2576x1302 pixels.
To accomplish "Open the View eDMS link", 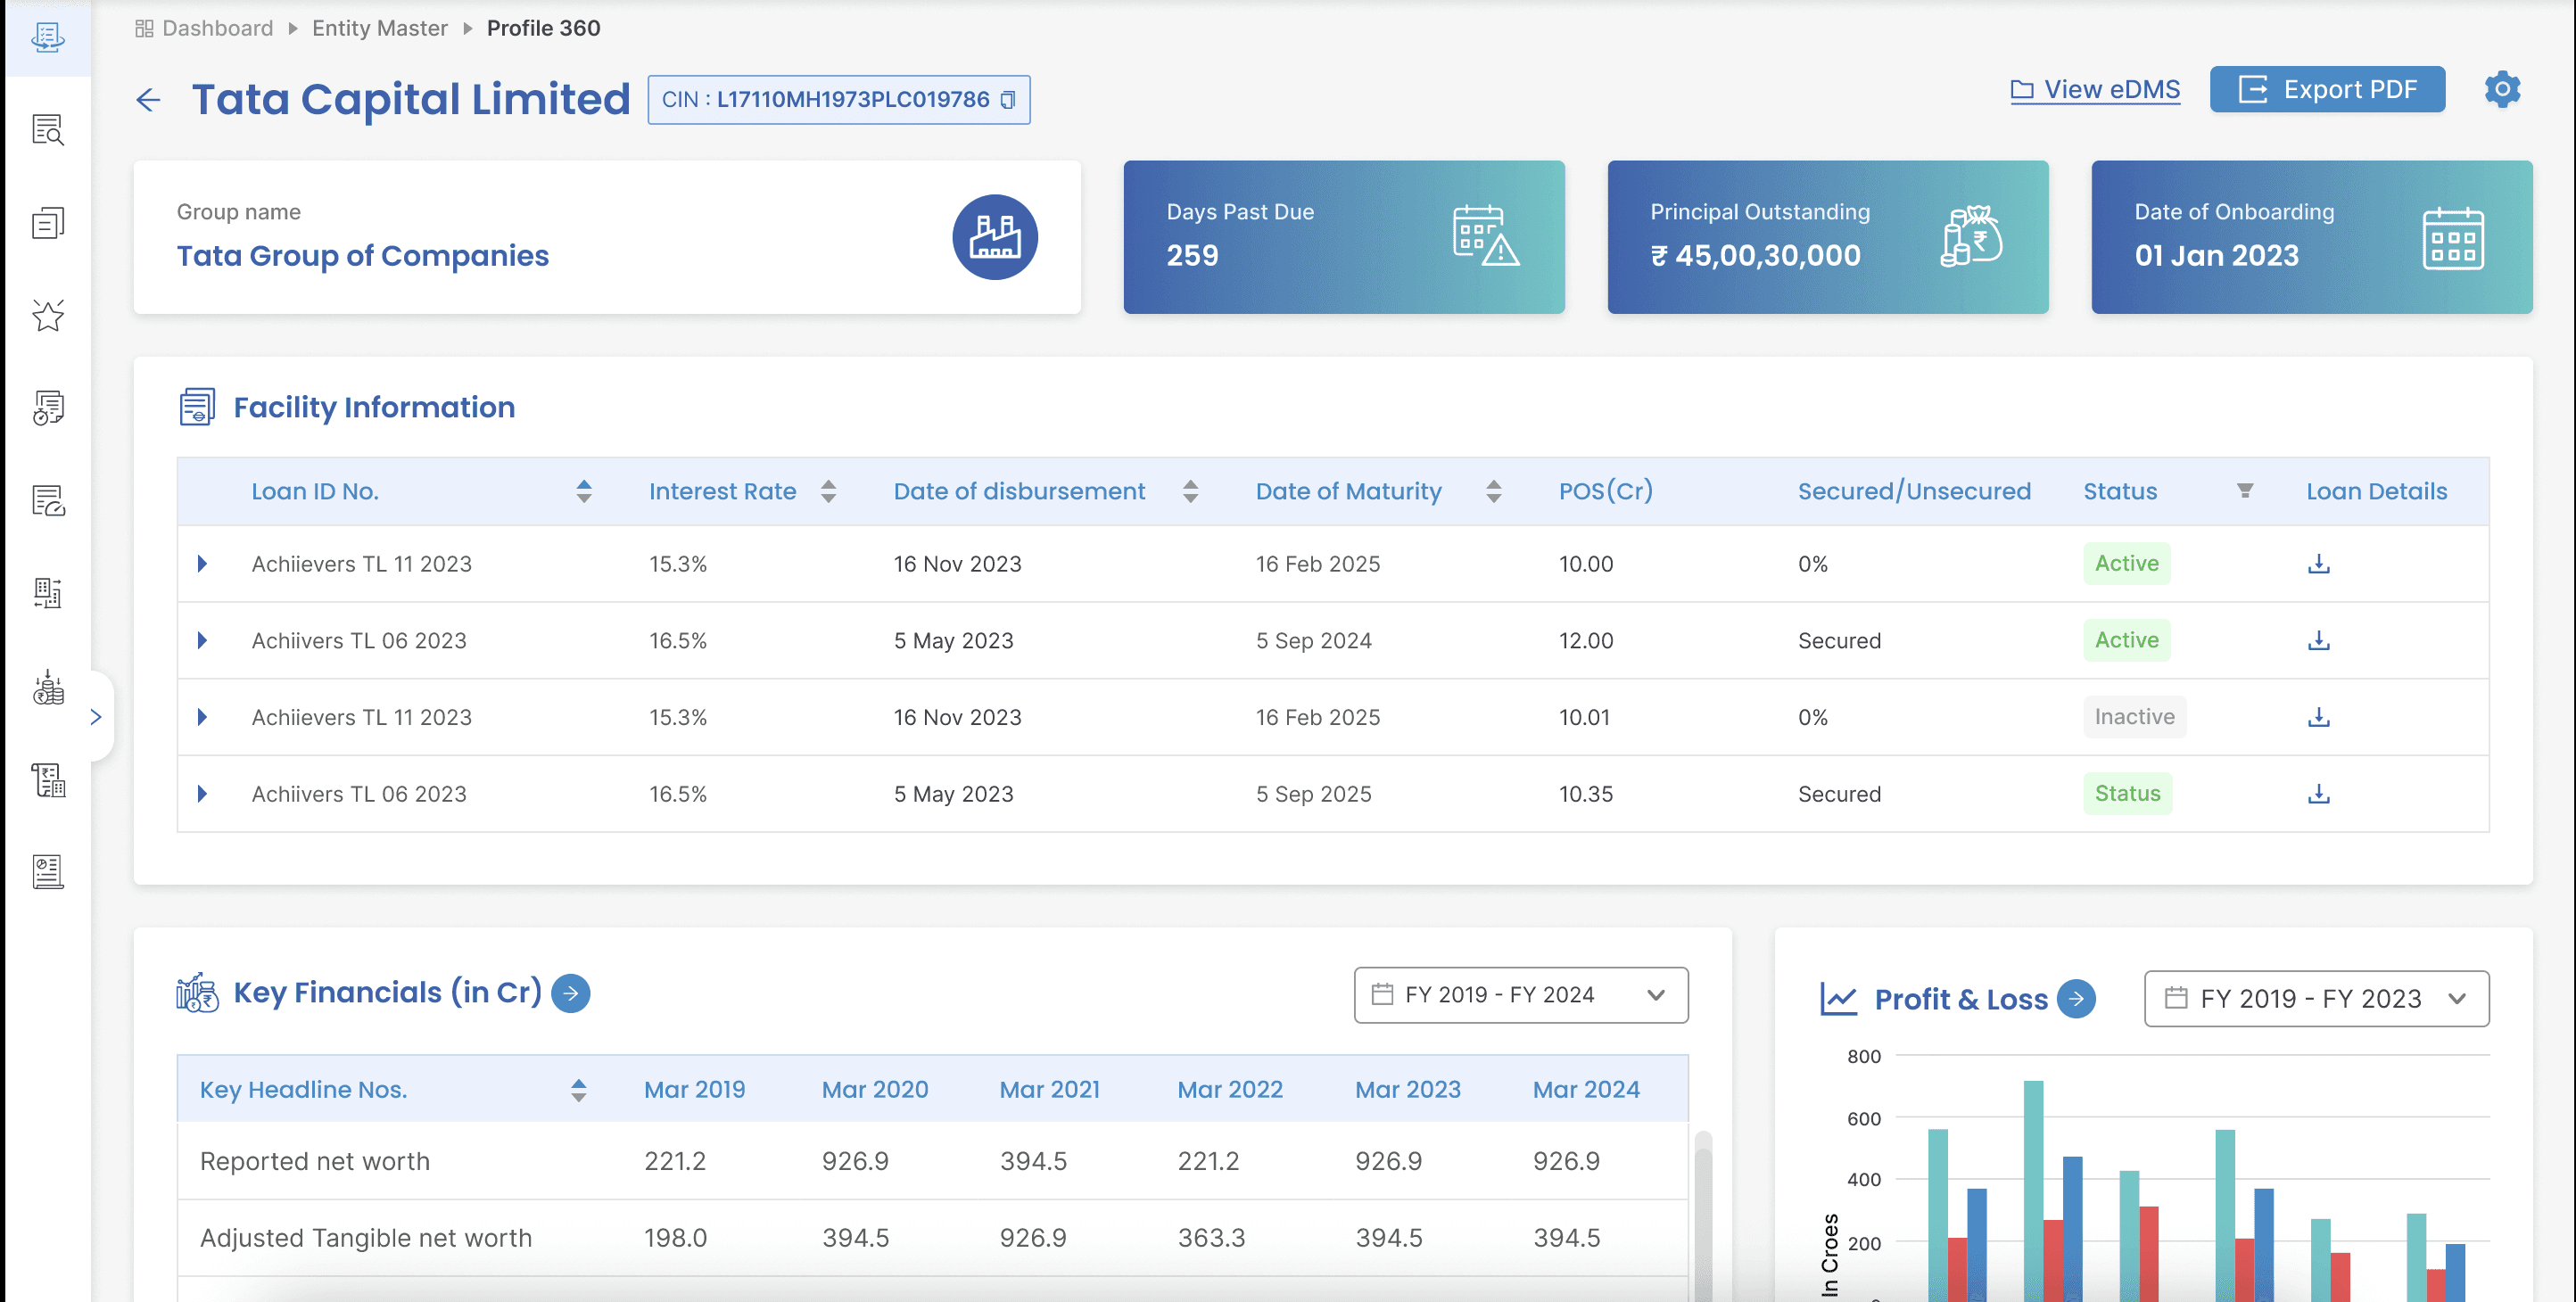I will click(2095, 90).
